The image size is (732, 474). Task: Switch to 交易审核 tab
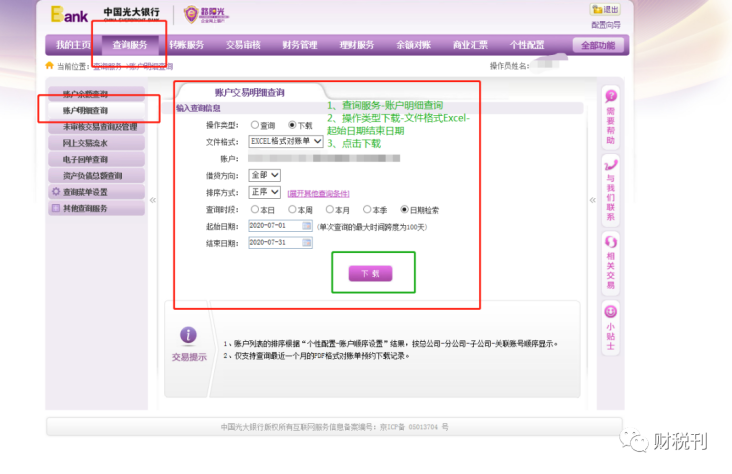click(x=243, y=45)
